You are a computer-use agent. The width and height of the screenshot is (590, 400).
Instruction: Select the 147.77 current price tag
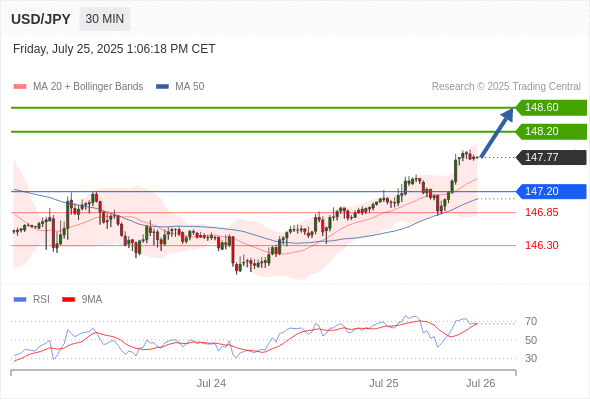pos(551,157)
